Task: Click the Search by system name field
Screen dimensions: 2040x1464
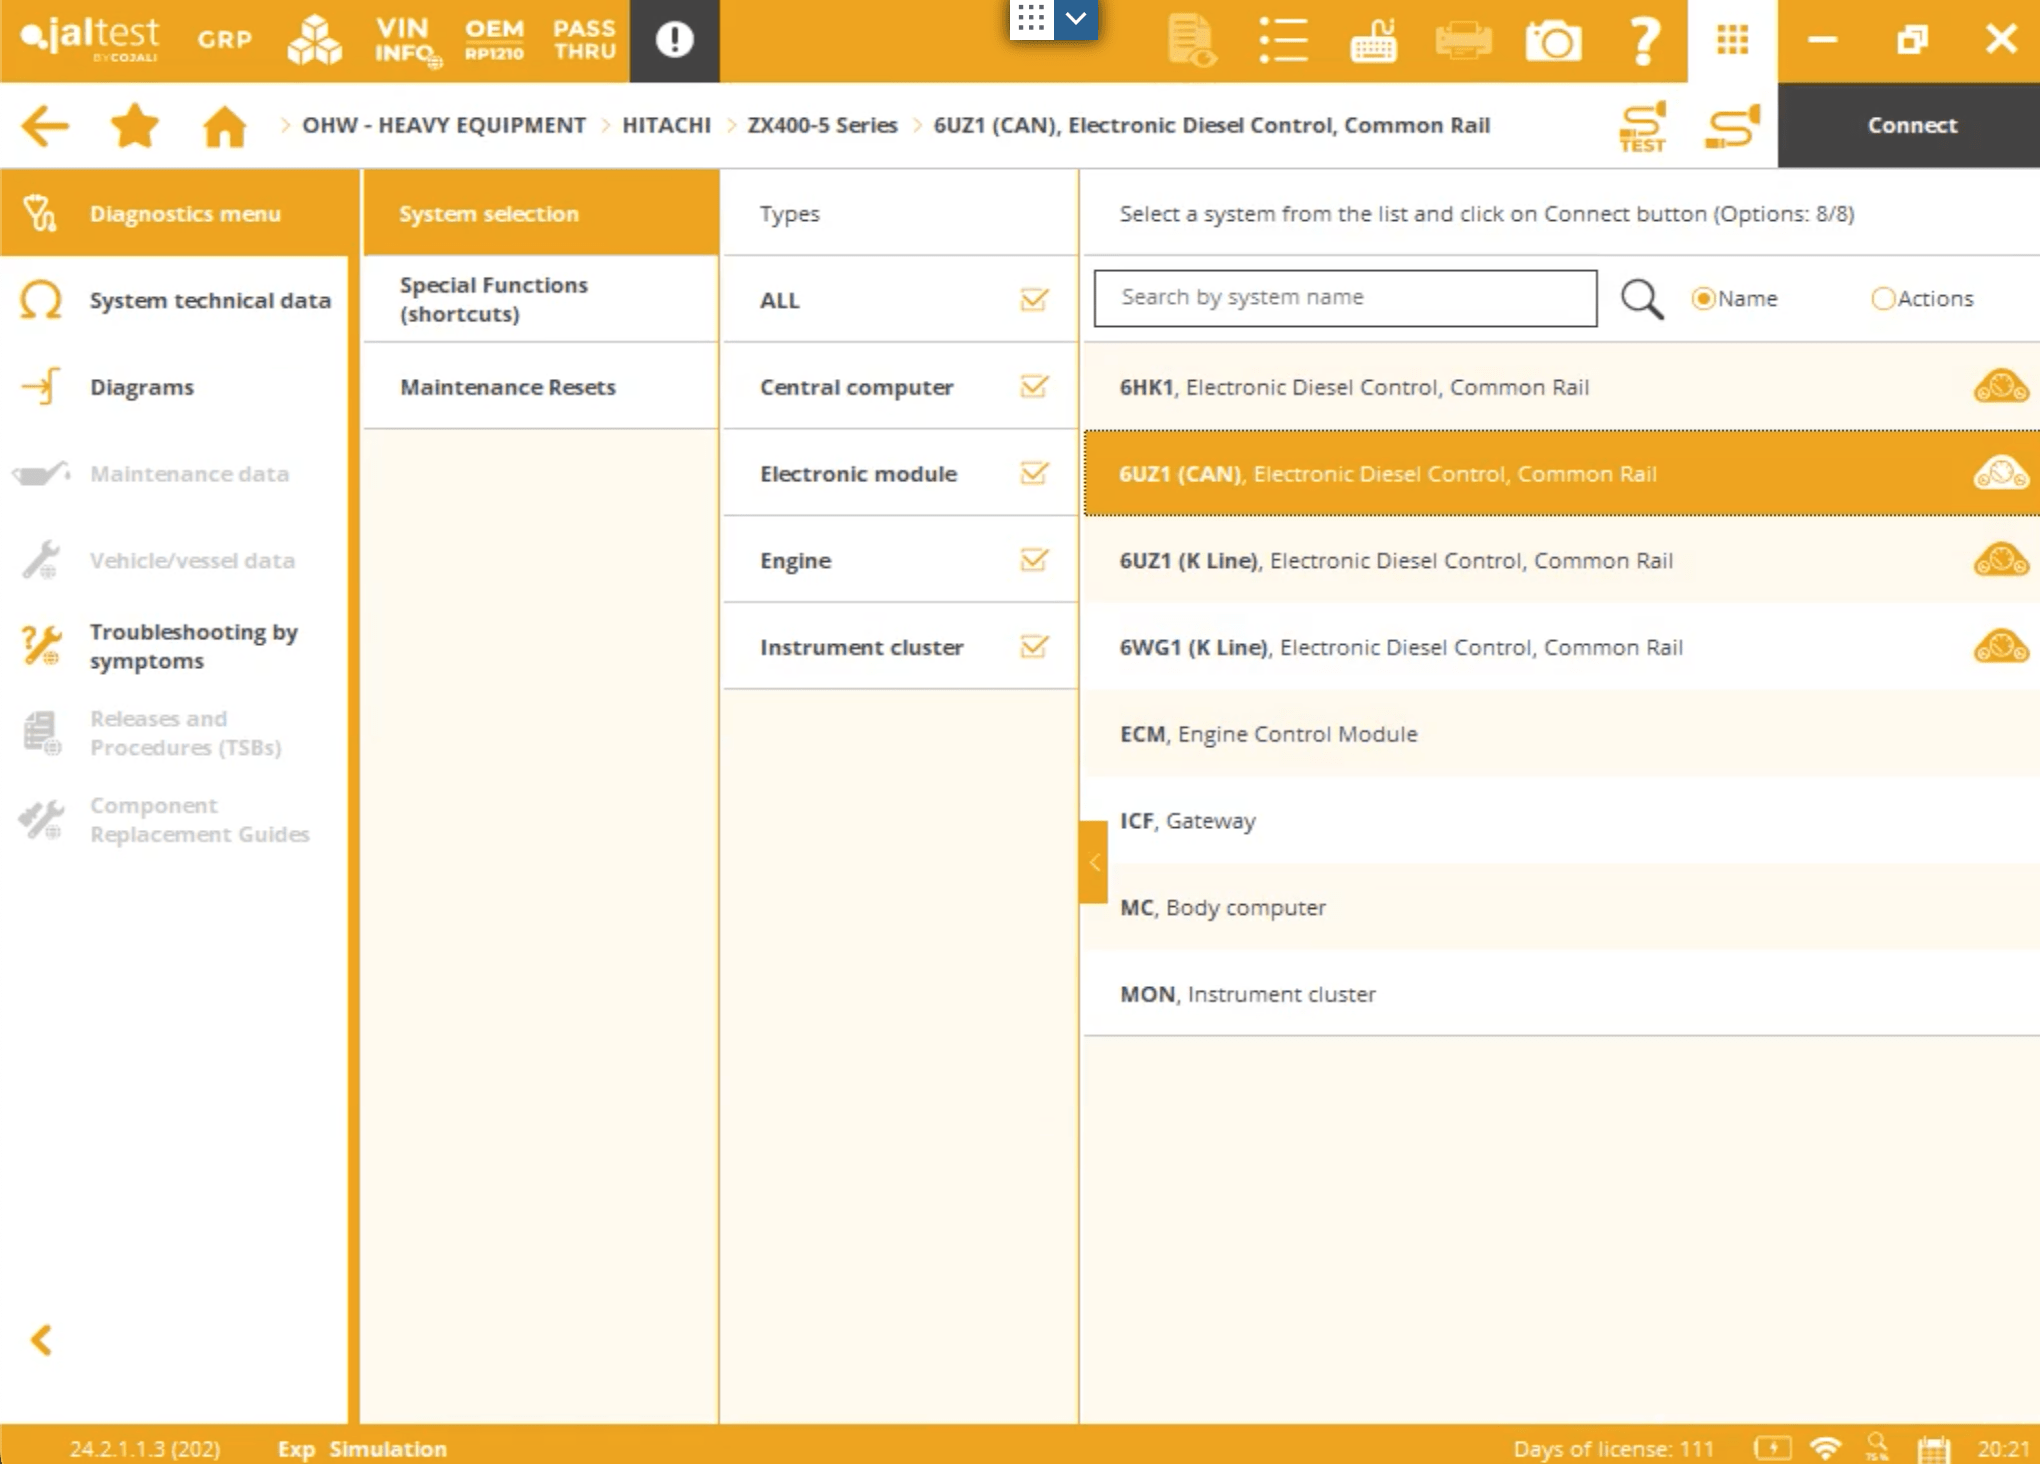Action: pos(1344,298)
